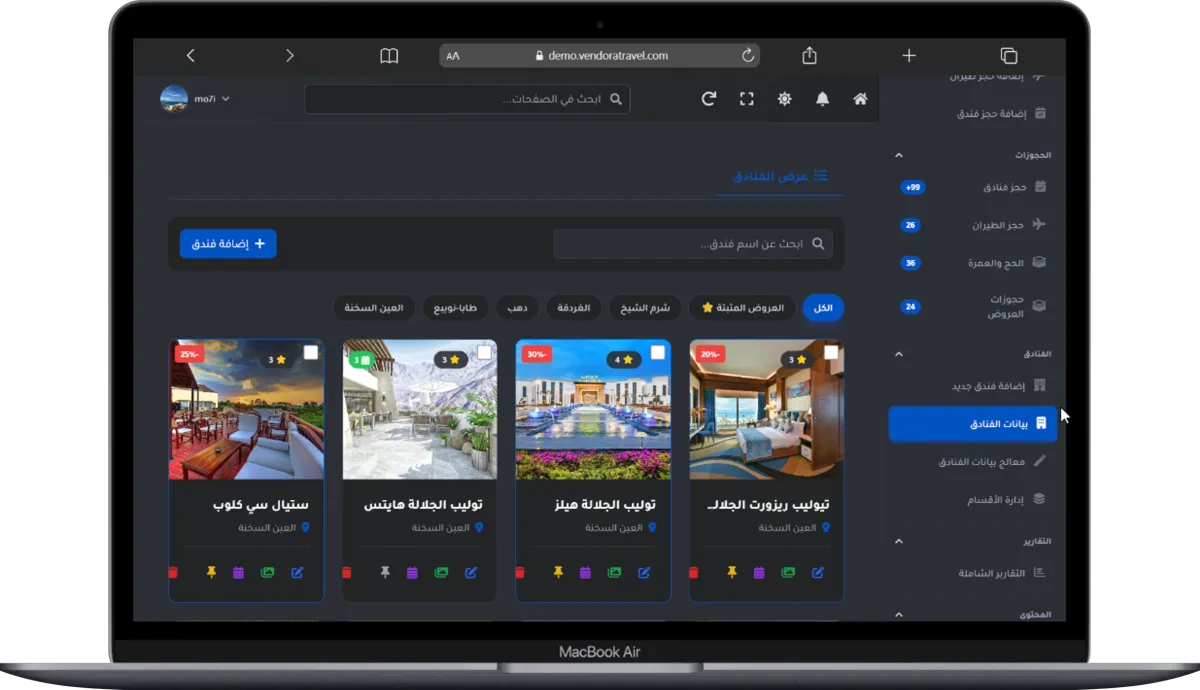Image resolution: width=1200 pixels, height=690 pixels.
Task: Pin the توليب الجلالة هايتس hotel with gray pin
Action: click(x=385, y=573)
